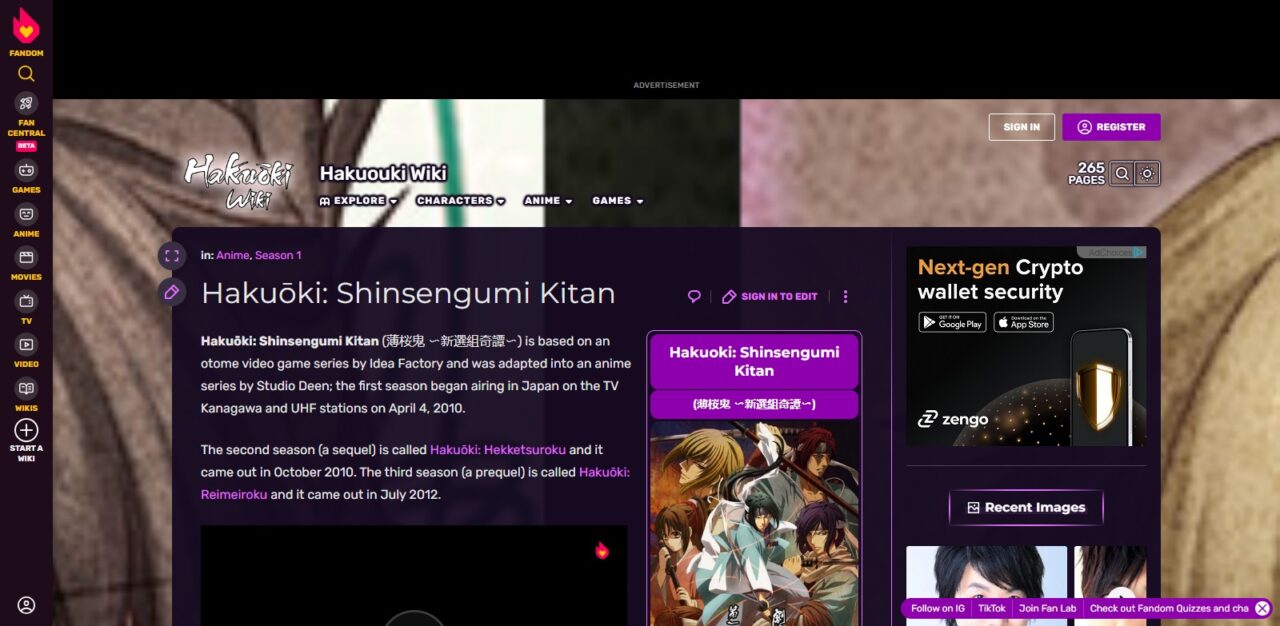Open the sidebar search magnifier
Screen dimensions: 1280x626
(x=26, y=73)
